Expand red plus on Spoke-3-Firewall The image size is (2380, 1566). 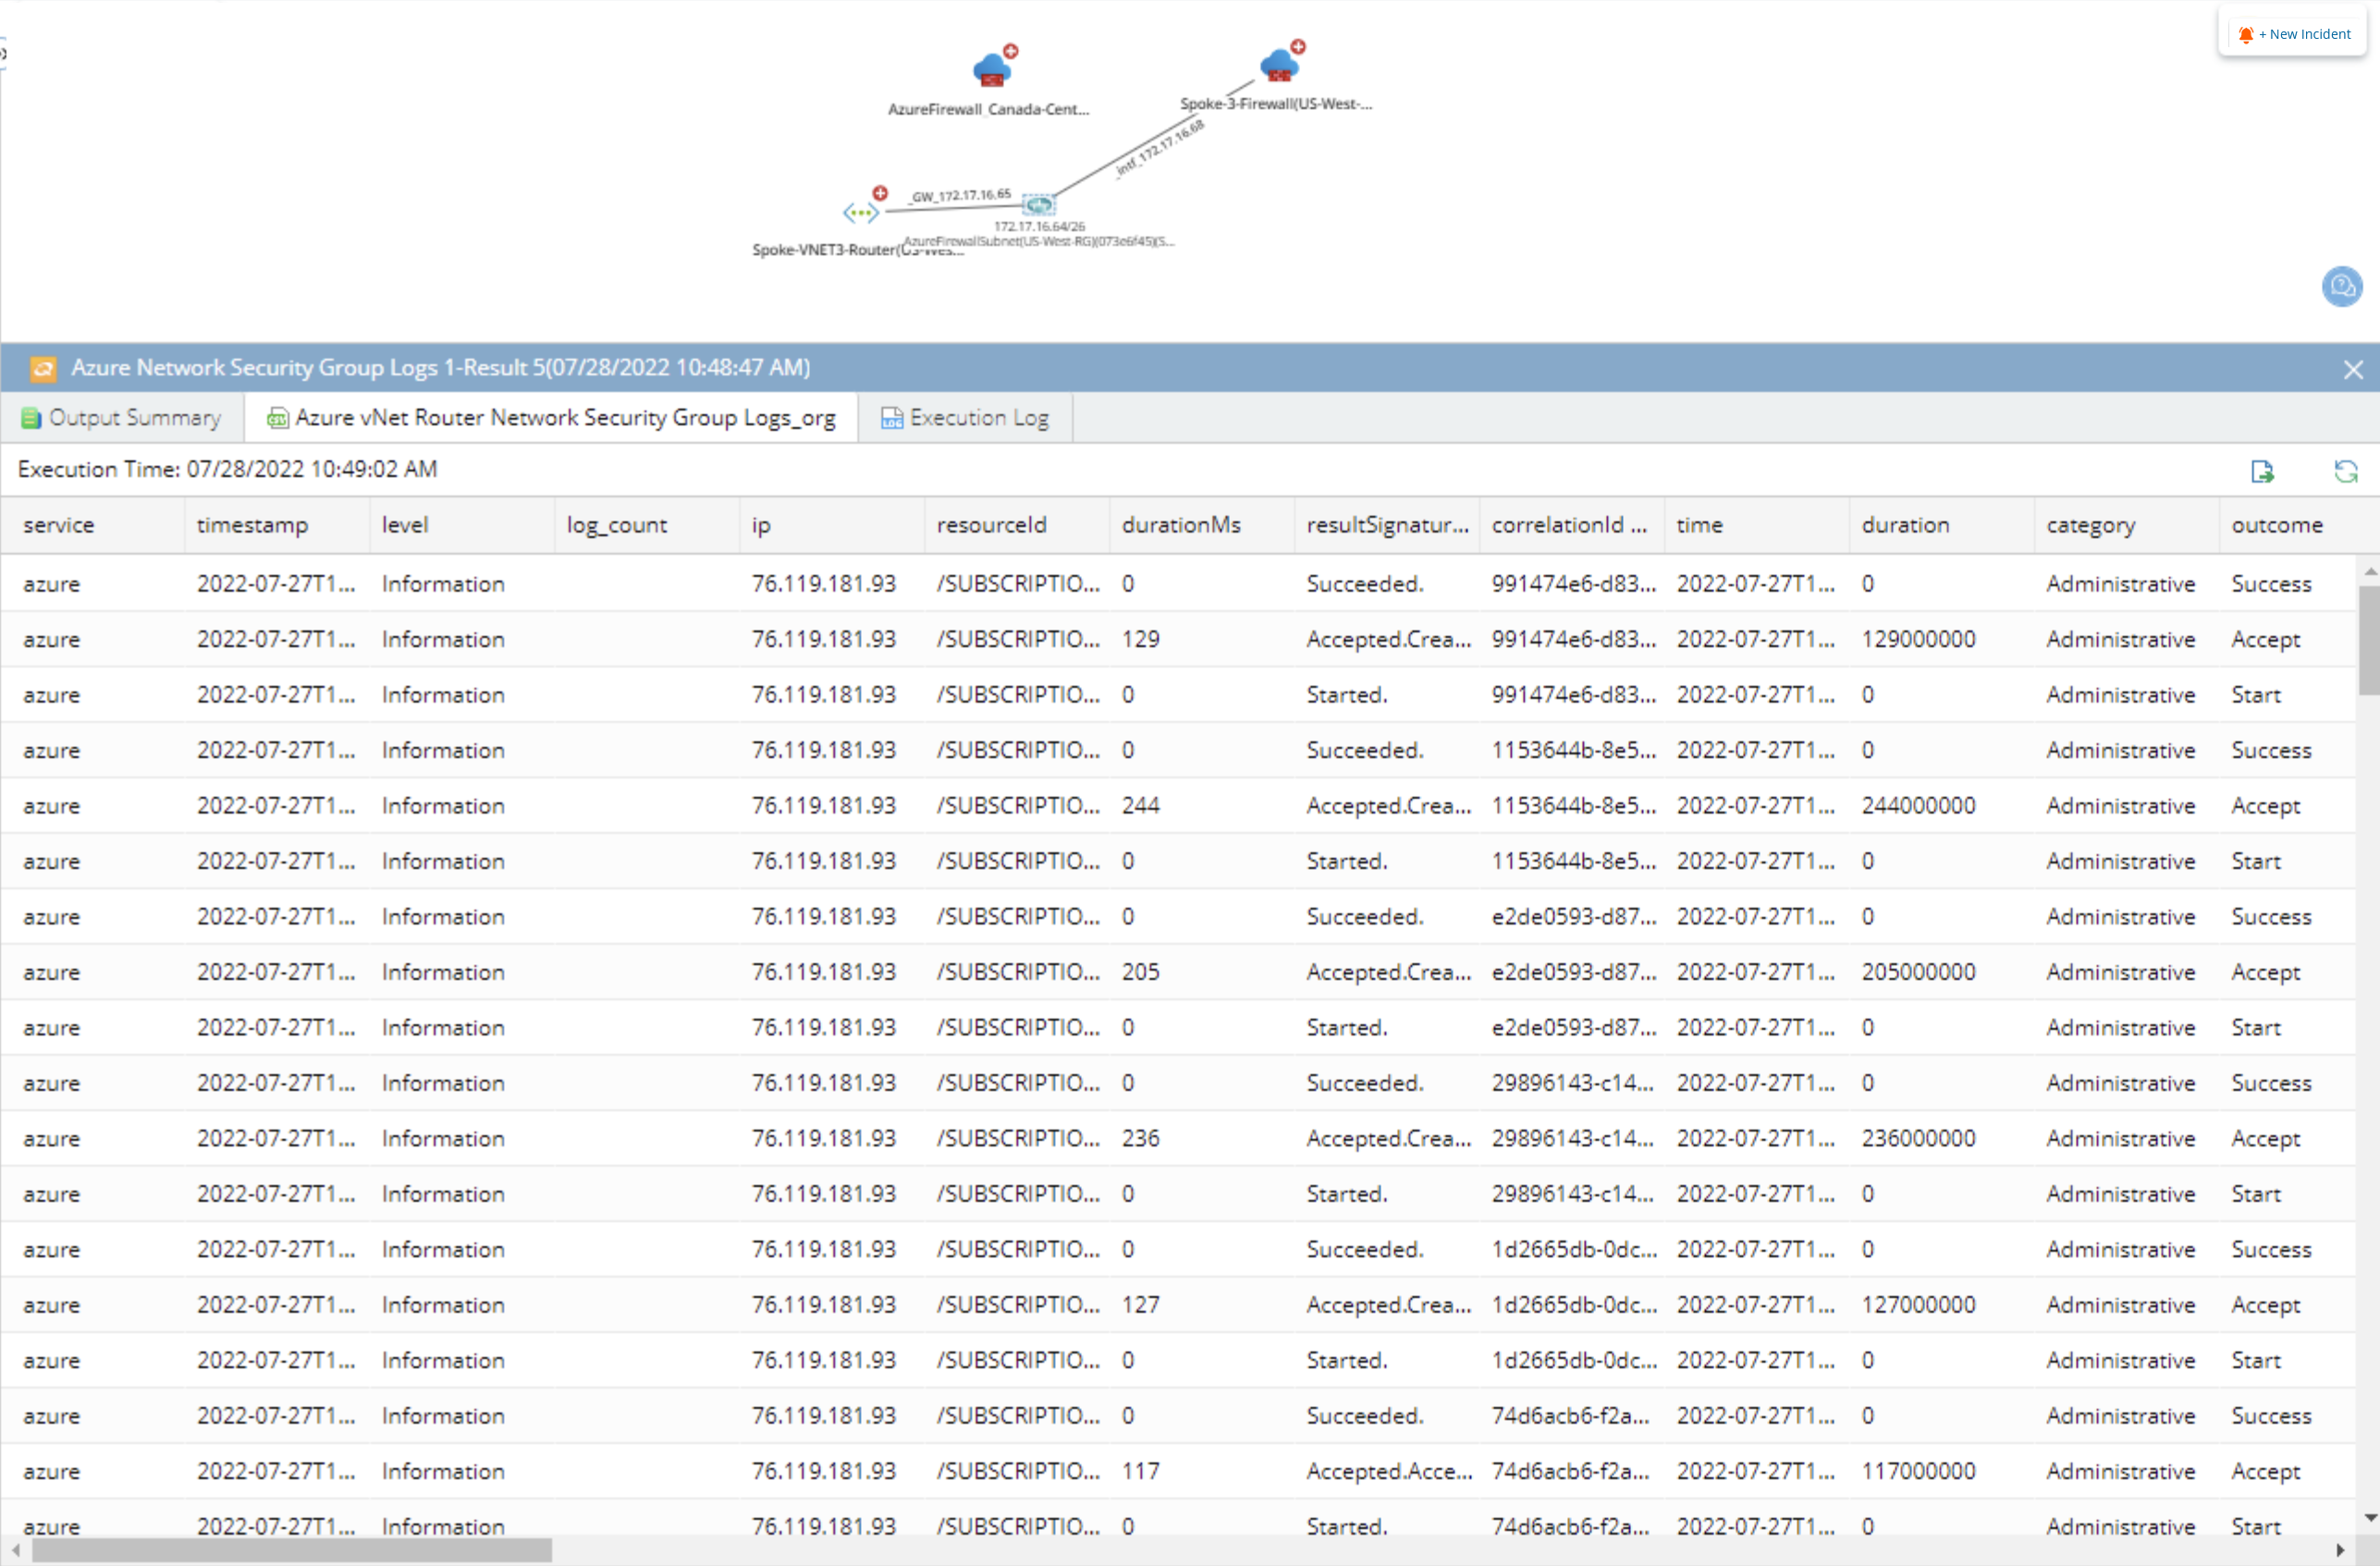[x=1298, y=46]
